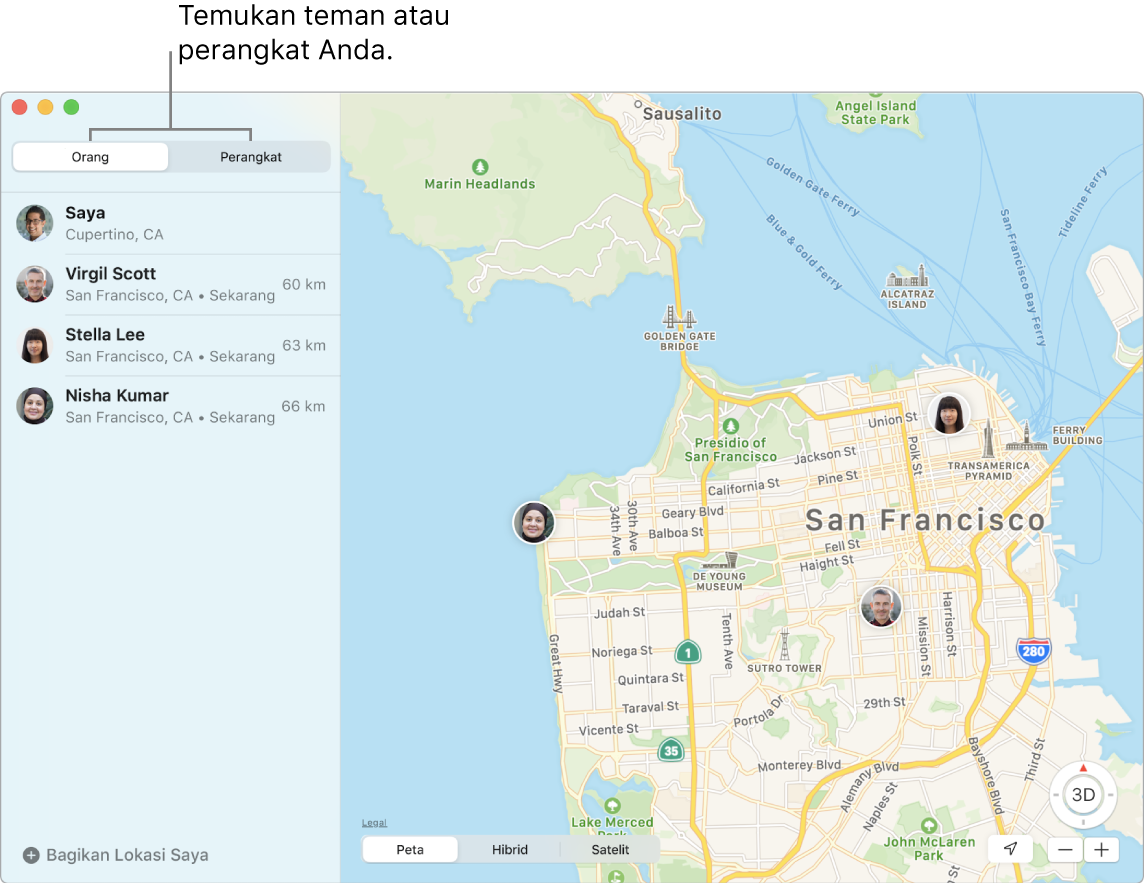1144x883 pixels.
Task: Zoom out with the minus icon
Action: tap(1064, 850)
